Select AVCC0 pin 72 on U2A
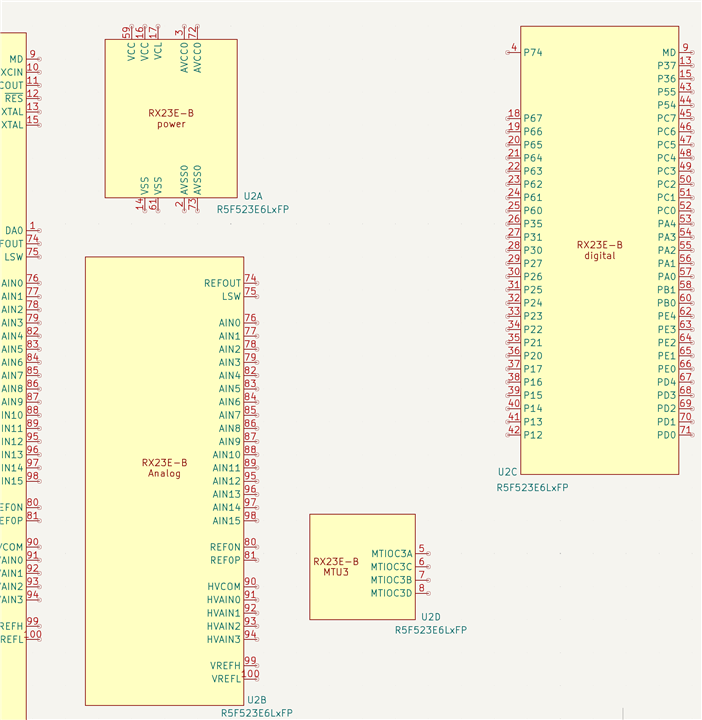 click(193, 32)
